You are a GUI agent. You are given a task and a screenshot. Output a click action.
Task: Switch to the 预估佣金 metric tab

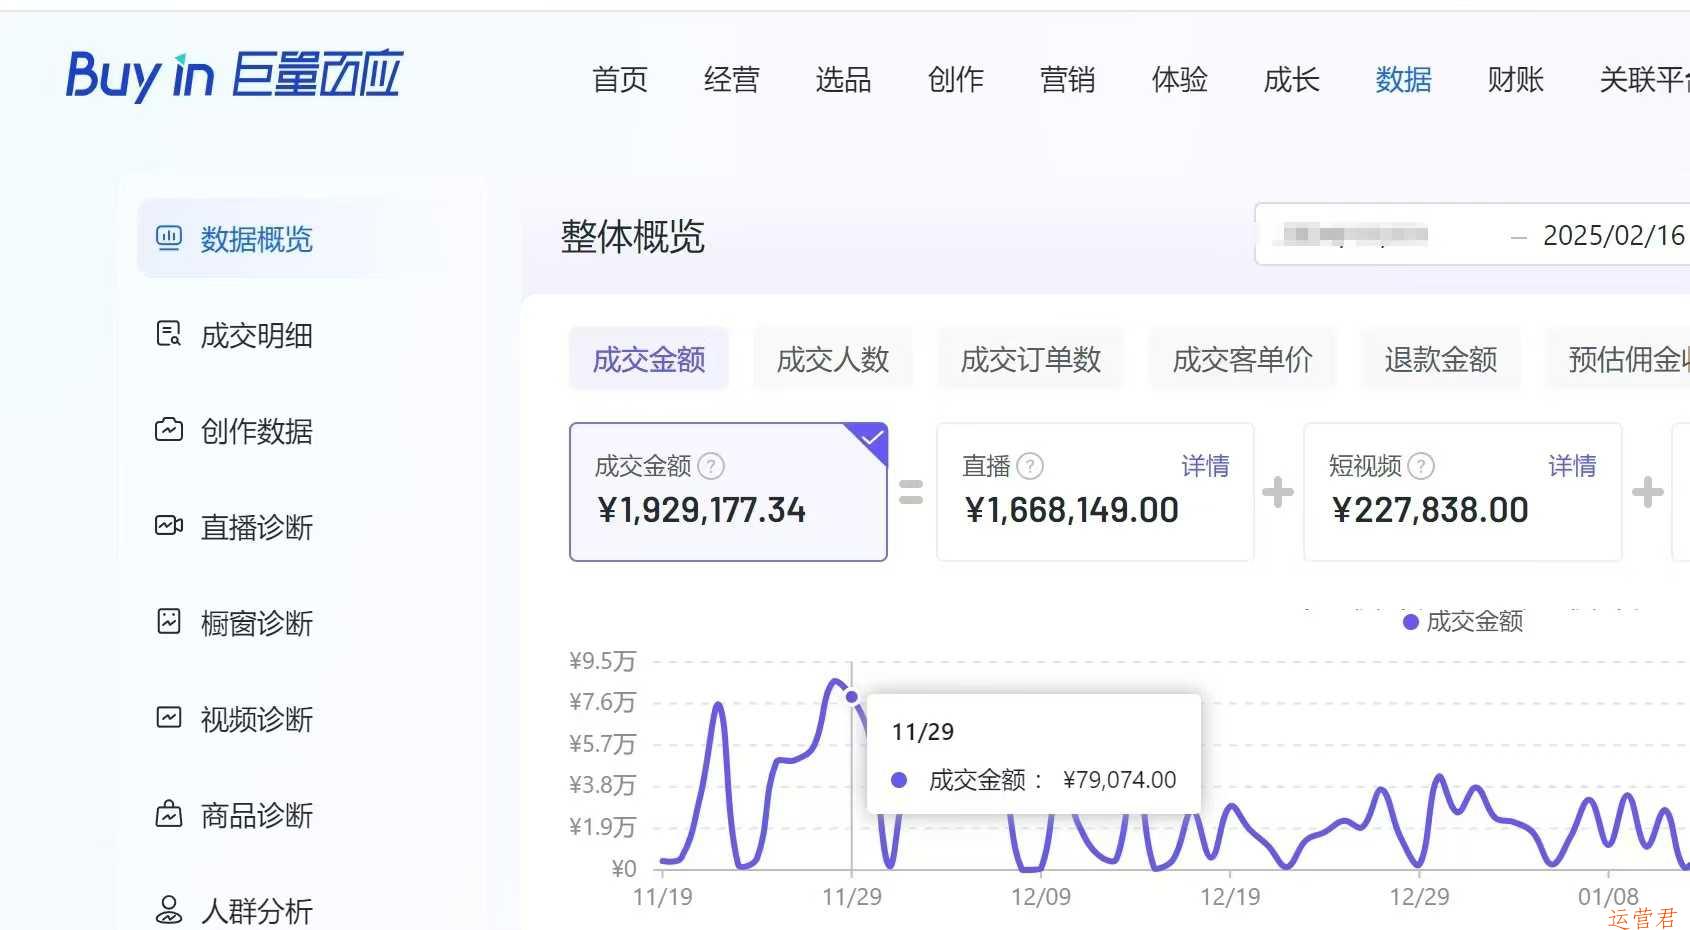pyautogui.click(x=1618, y=359)
